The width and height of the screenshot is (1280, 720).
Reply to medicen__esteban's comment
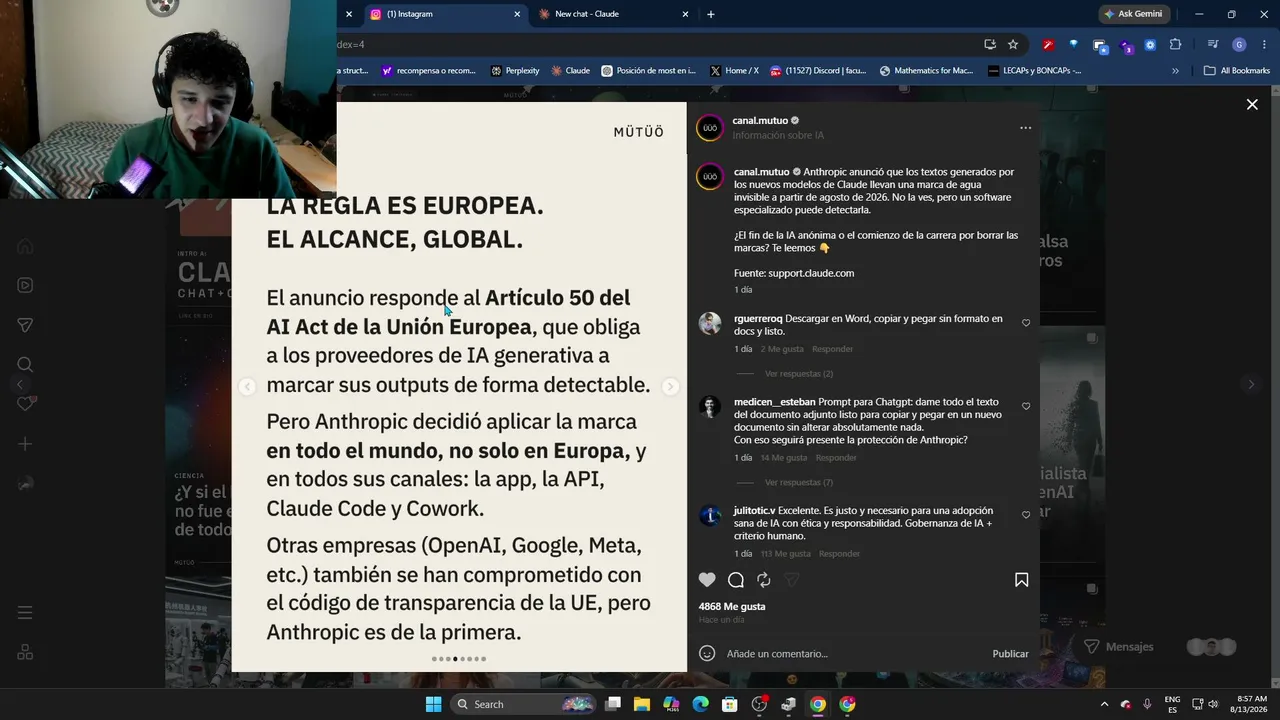(x=836, y=458)
